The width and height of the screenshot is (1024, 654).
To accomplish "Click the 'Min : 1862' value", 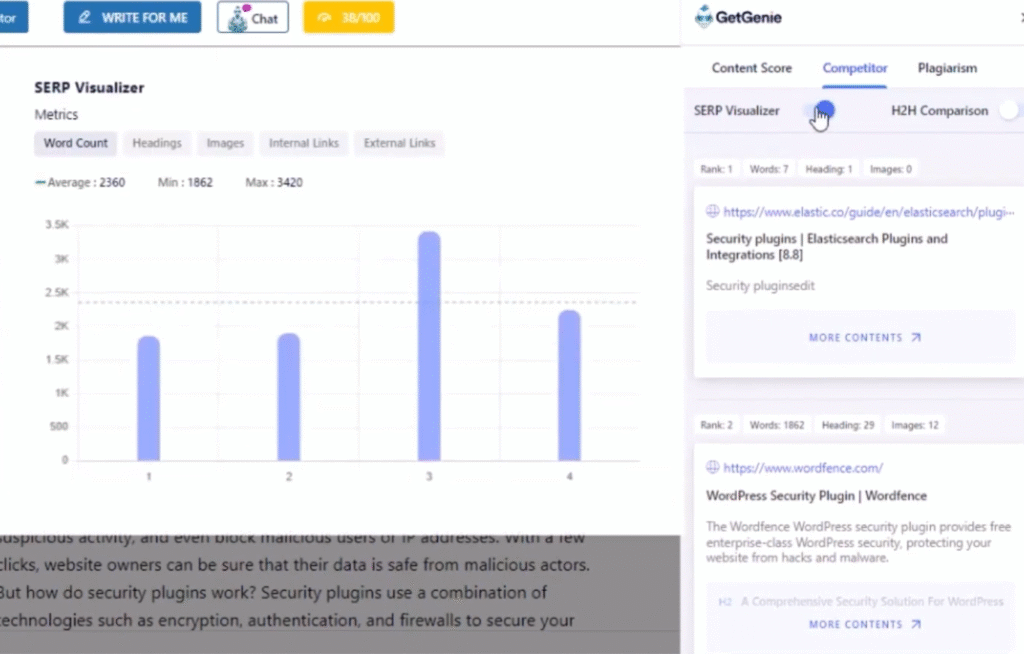I will pyautogui.click(x=185, y=182).
